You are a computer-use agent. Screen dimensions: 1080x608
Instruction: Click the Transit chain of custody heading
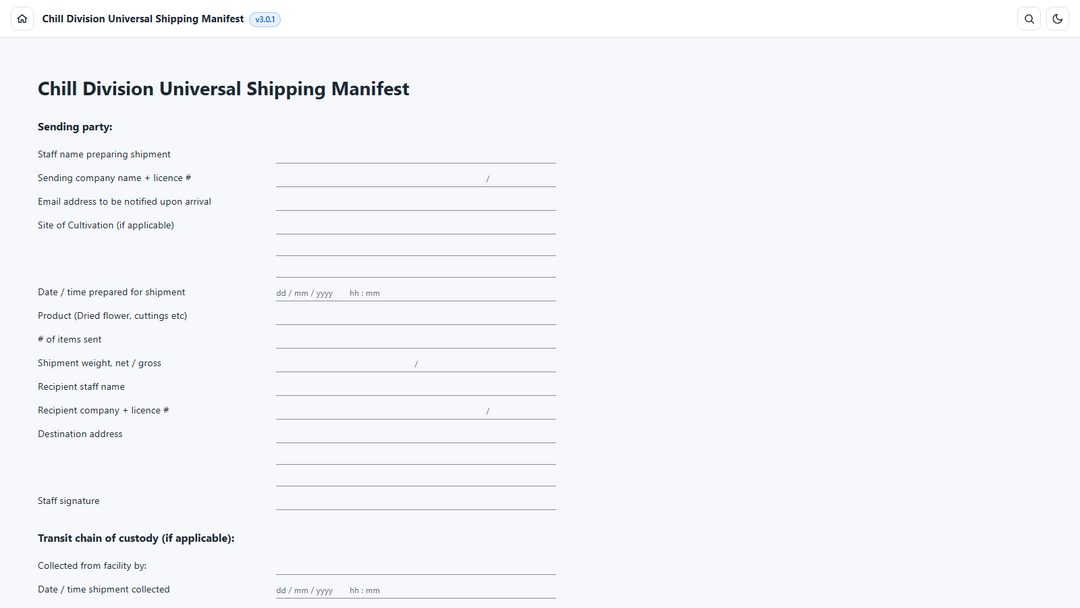(x=136, y=538)
